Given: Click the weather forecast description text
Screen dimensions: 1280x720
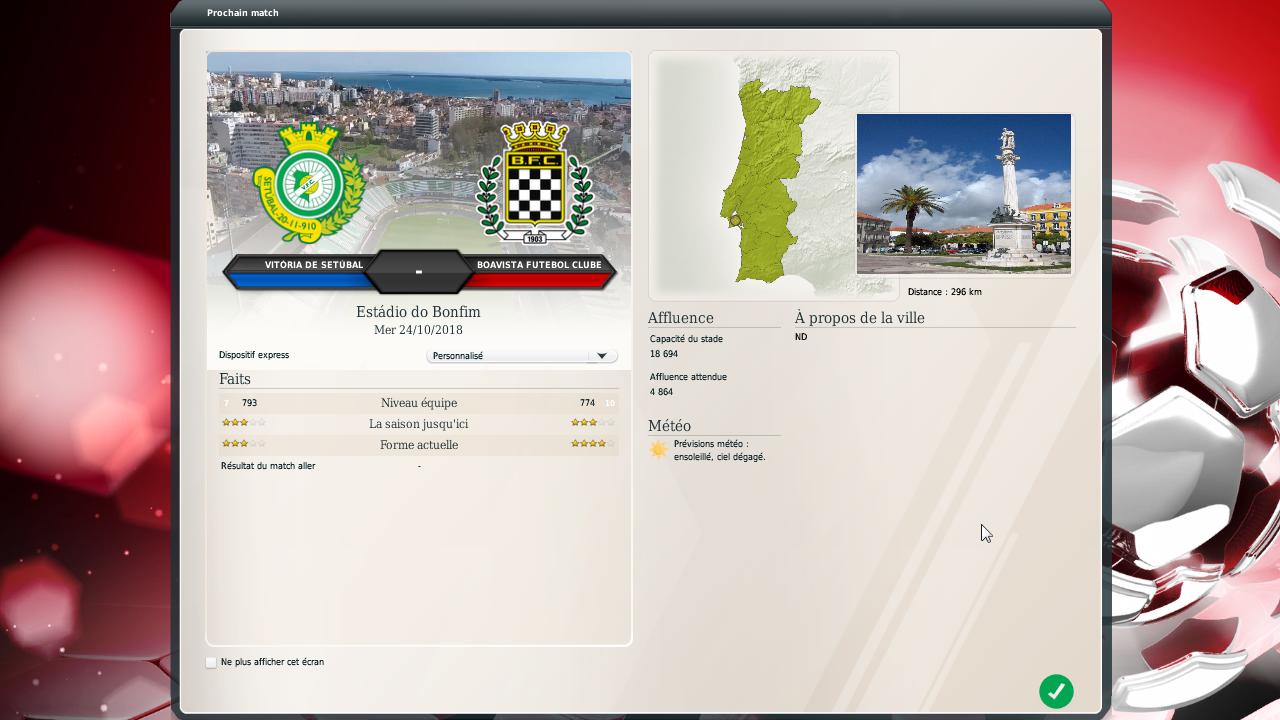Looking at the screenshot, I should point(719,450).
